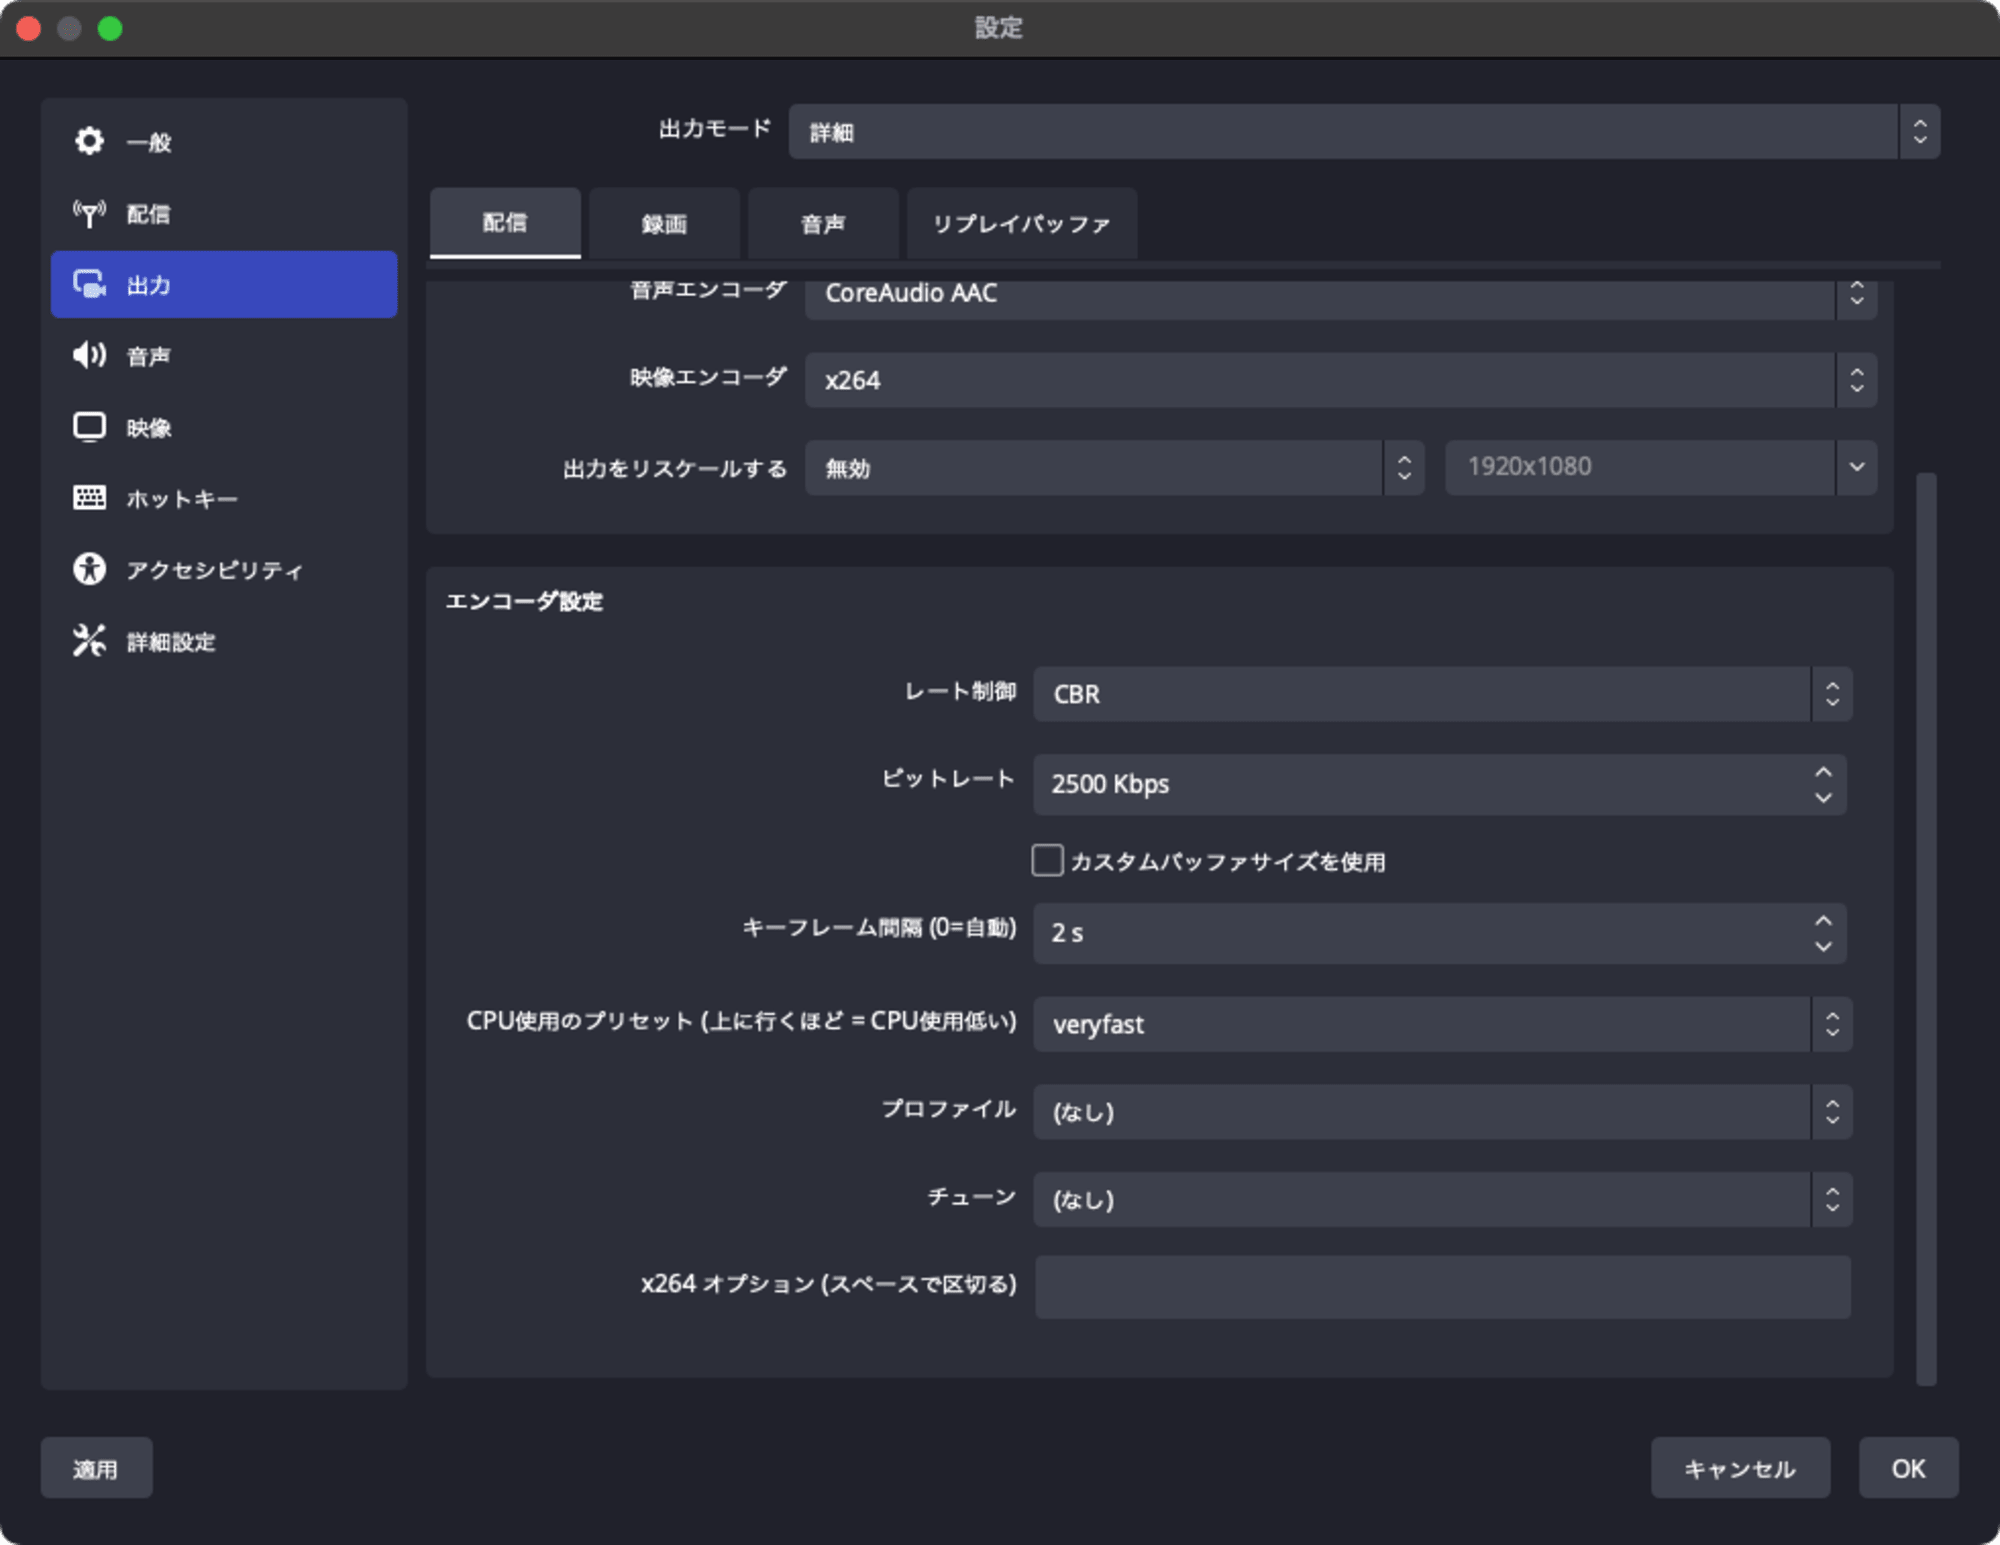Click the gear icon for 一般 settings
The image size is (2000, 1545).
[89, 141]
